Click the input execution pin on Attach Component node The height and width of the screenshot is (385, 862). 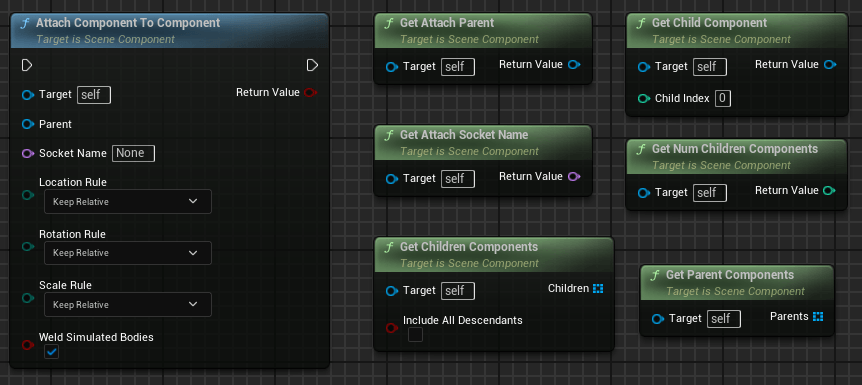click(x=27, y=65)
